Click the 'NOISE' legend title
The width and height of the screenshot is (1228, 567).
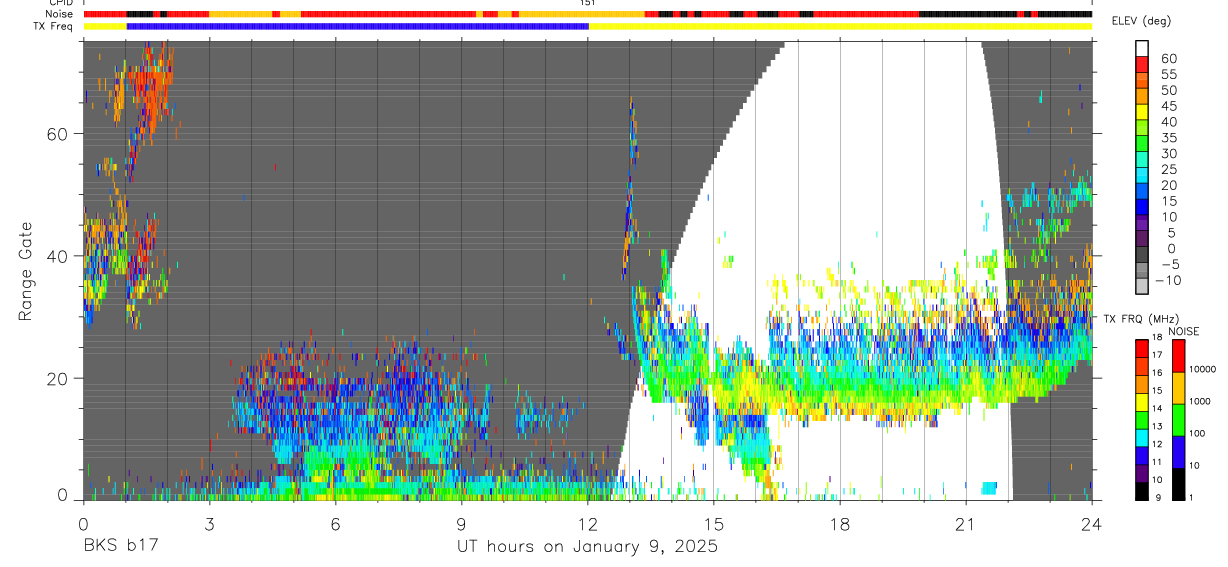[x=1182, y=331]
